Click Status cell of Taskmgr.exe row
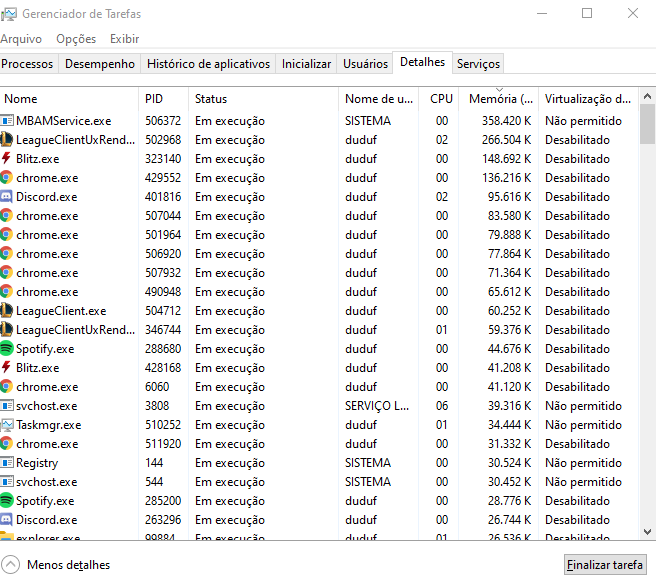This screenshot has width=656, height=587. tap(230, 425)
